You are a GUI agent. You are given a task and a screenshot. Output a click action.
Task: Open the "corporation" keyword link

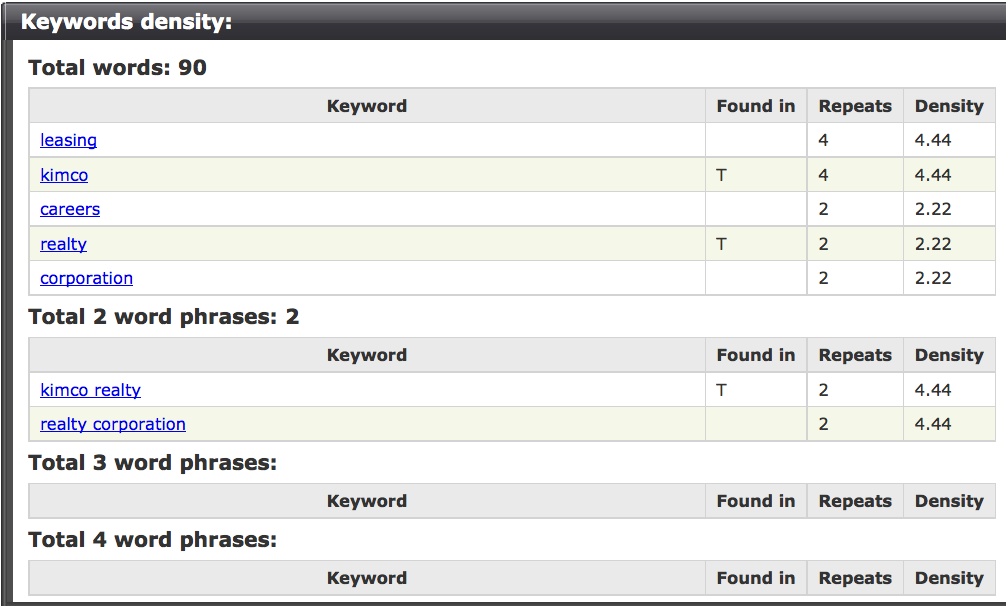[x=86, y=278]
